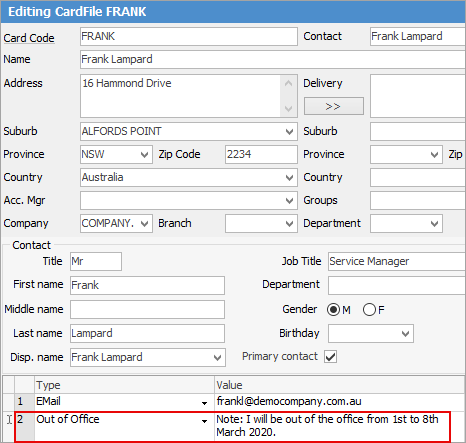Open the Branch dropdown
Viewport: 466px width, 443px height.
coord(289,224)
